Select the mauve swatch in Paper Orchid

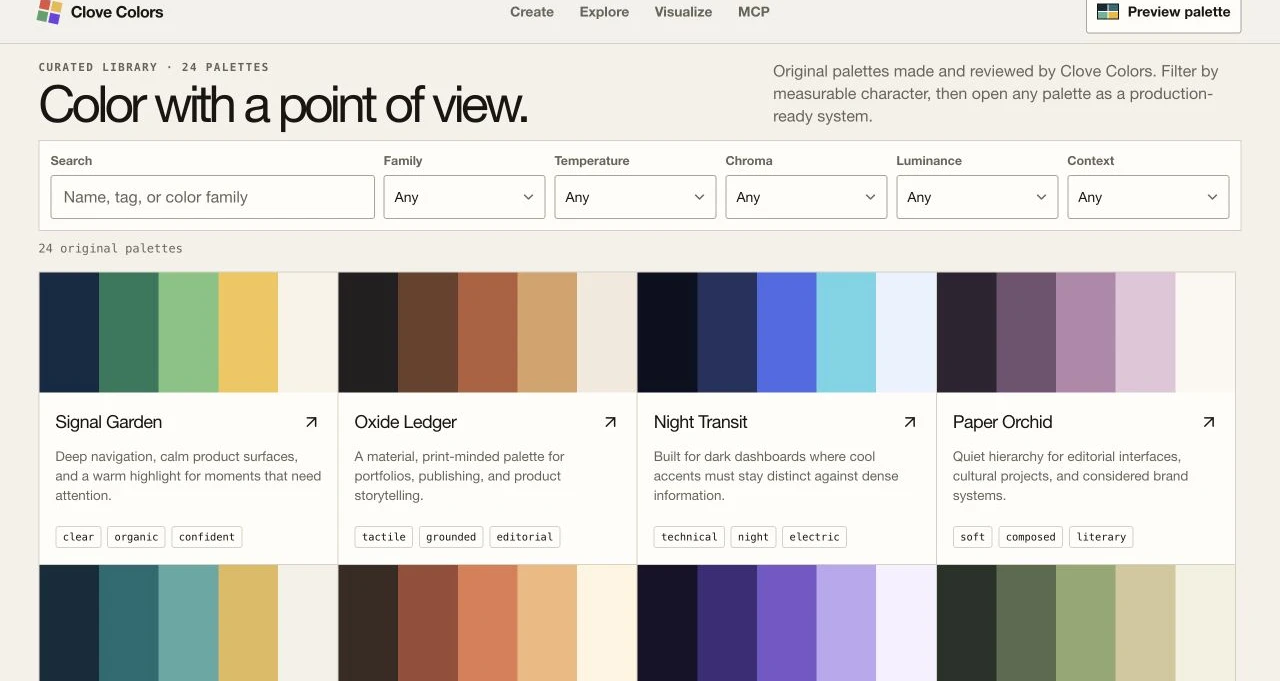(1086, 332)
